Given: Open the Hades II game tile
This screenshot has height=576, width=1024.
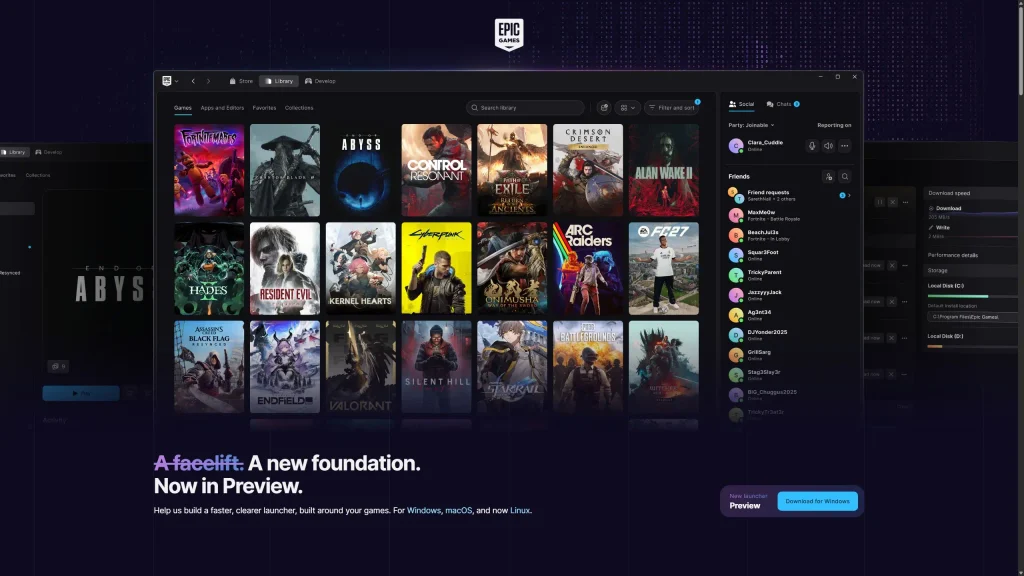Looking at the screenshot, I should click(x=209, y=268).
